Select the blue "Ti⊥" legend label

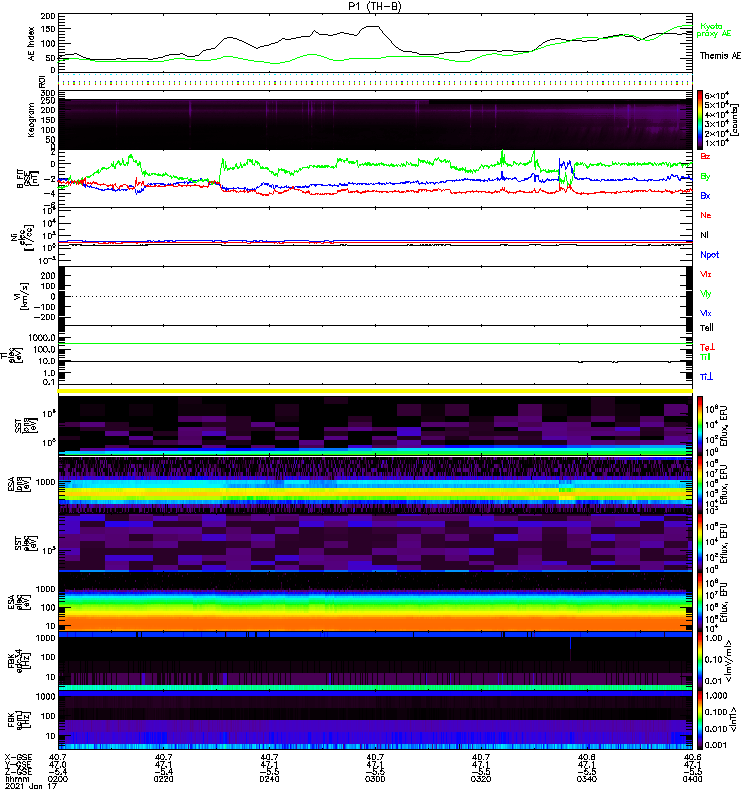[706, 377]
